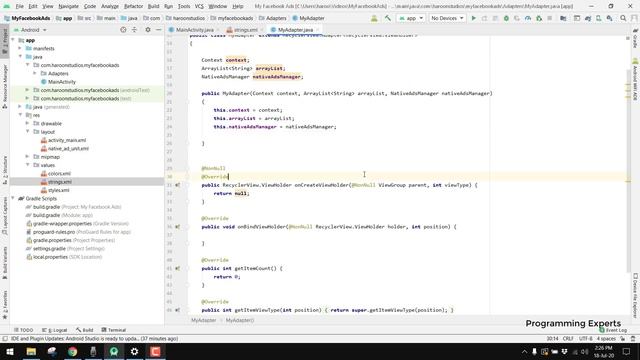The height and width of the screenshot is (360, 640).
Task: Run the app with green play button
Action: [473, 18]
